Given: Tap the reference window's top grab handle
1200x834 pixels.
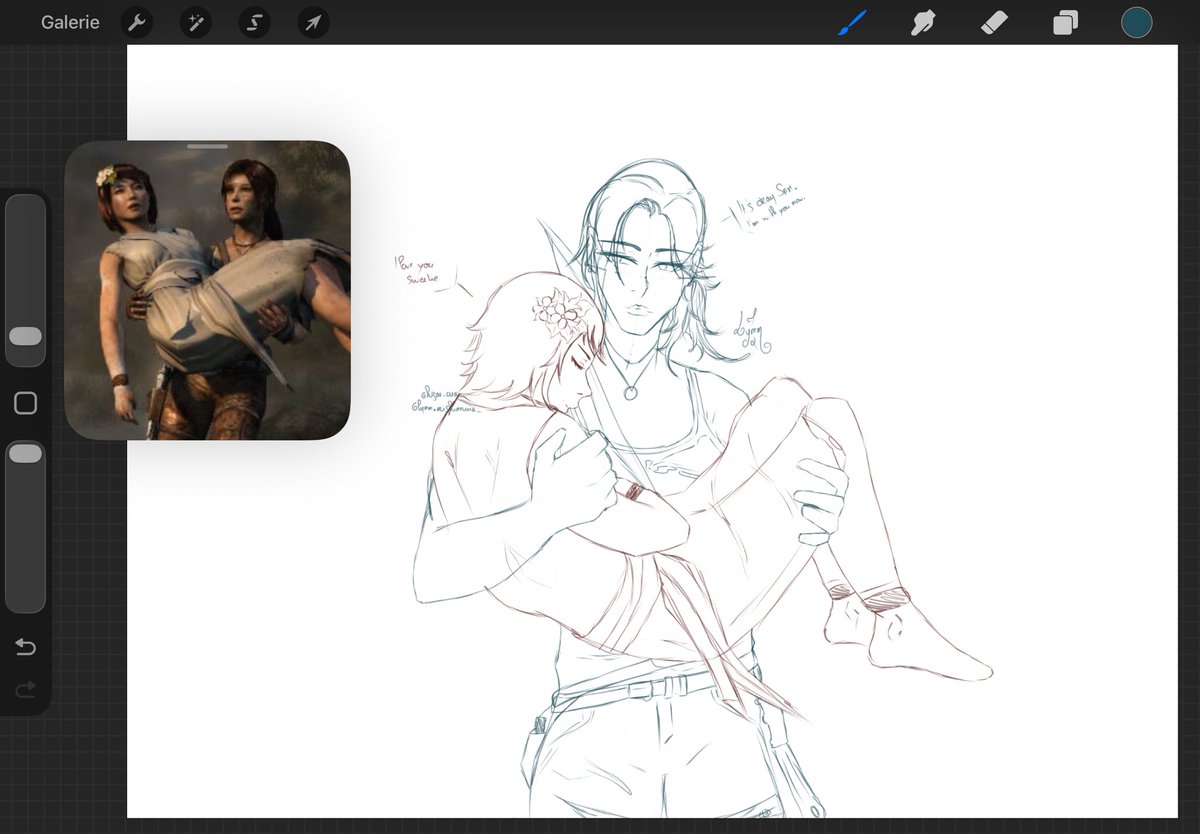Looking at the screenshot, I should 207,147.
